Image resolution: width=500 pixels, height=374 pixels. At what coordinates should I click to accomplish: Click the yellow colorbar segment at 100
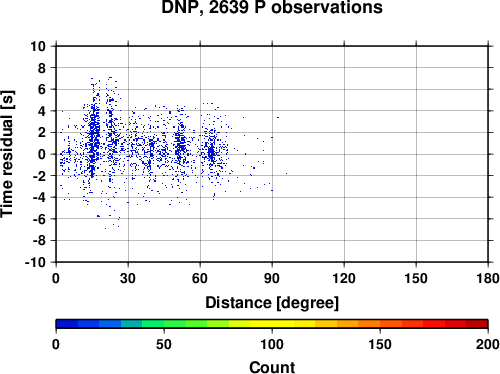pyautogui.click(x=272, y=324)
